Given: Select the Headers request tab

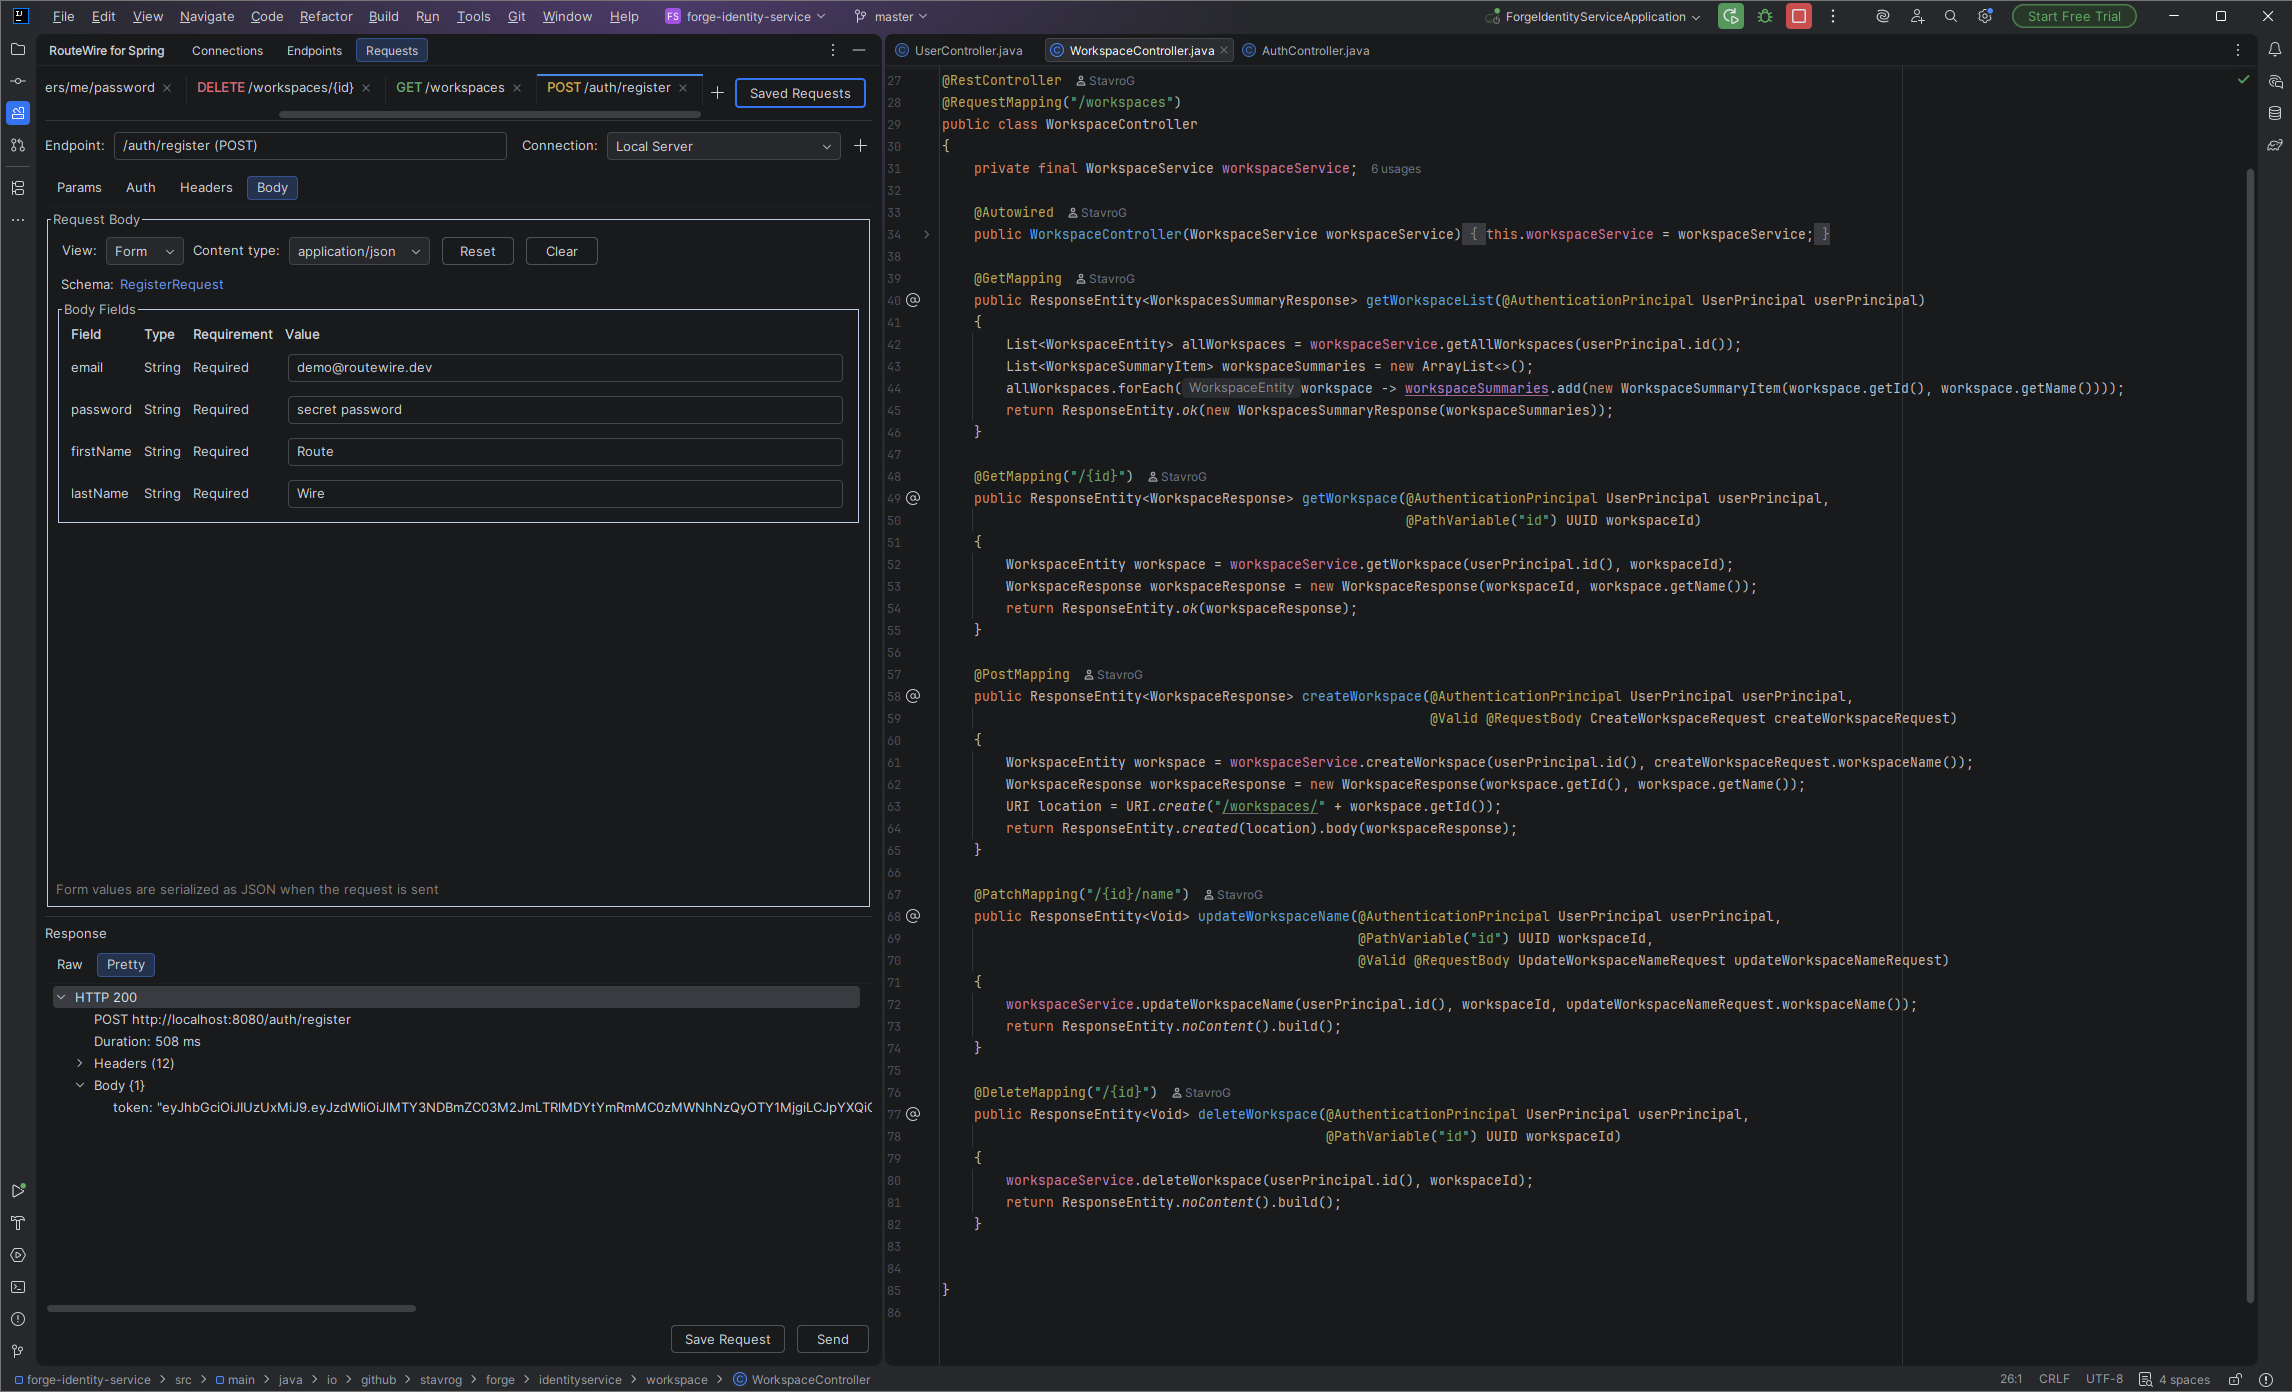Looking at the screenshot, I should coord(206,187).
